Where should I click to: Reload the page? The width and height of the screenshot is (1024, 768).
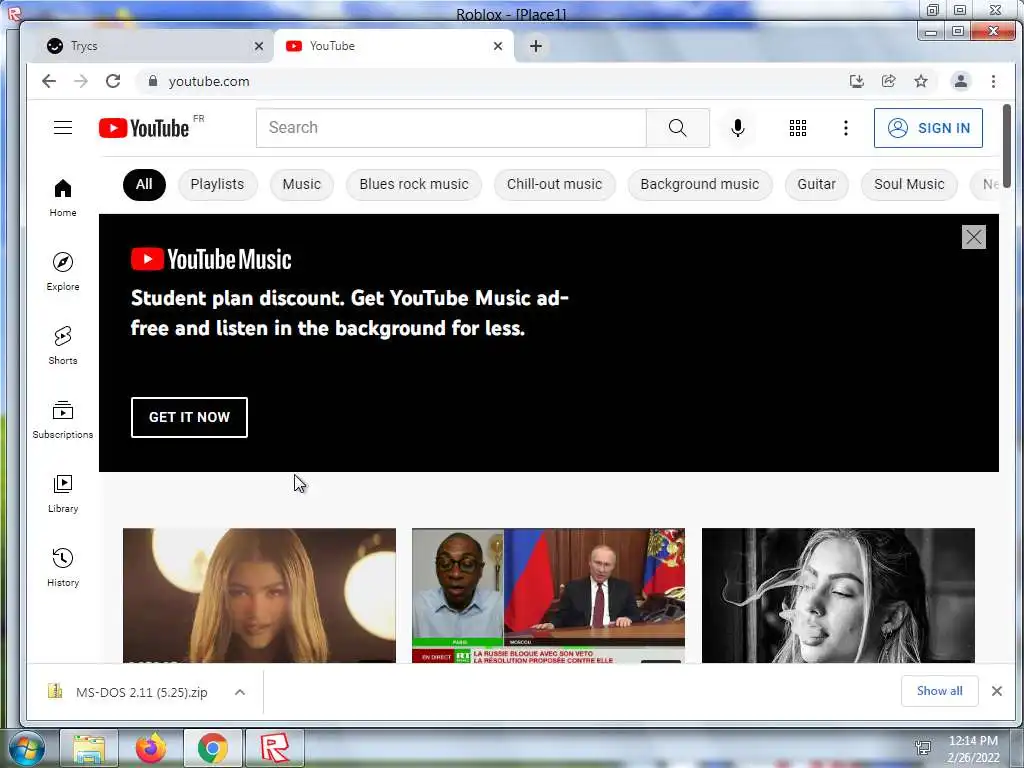(113, 82)
